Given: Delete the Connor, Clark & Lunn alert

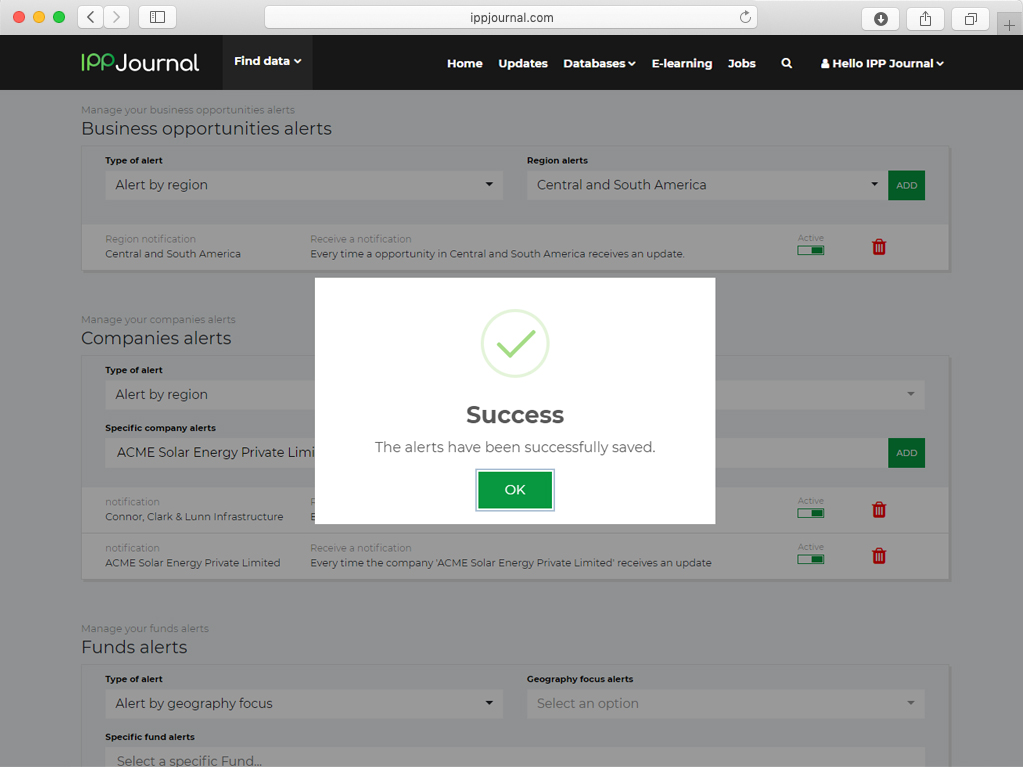Looking at the screenshot, I should click(x=879, y=510).
